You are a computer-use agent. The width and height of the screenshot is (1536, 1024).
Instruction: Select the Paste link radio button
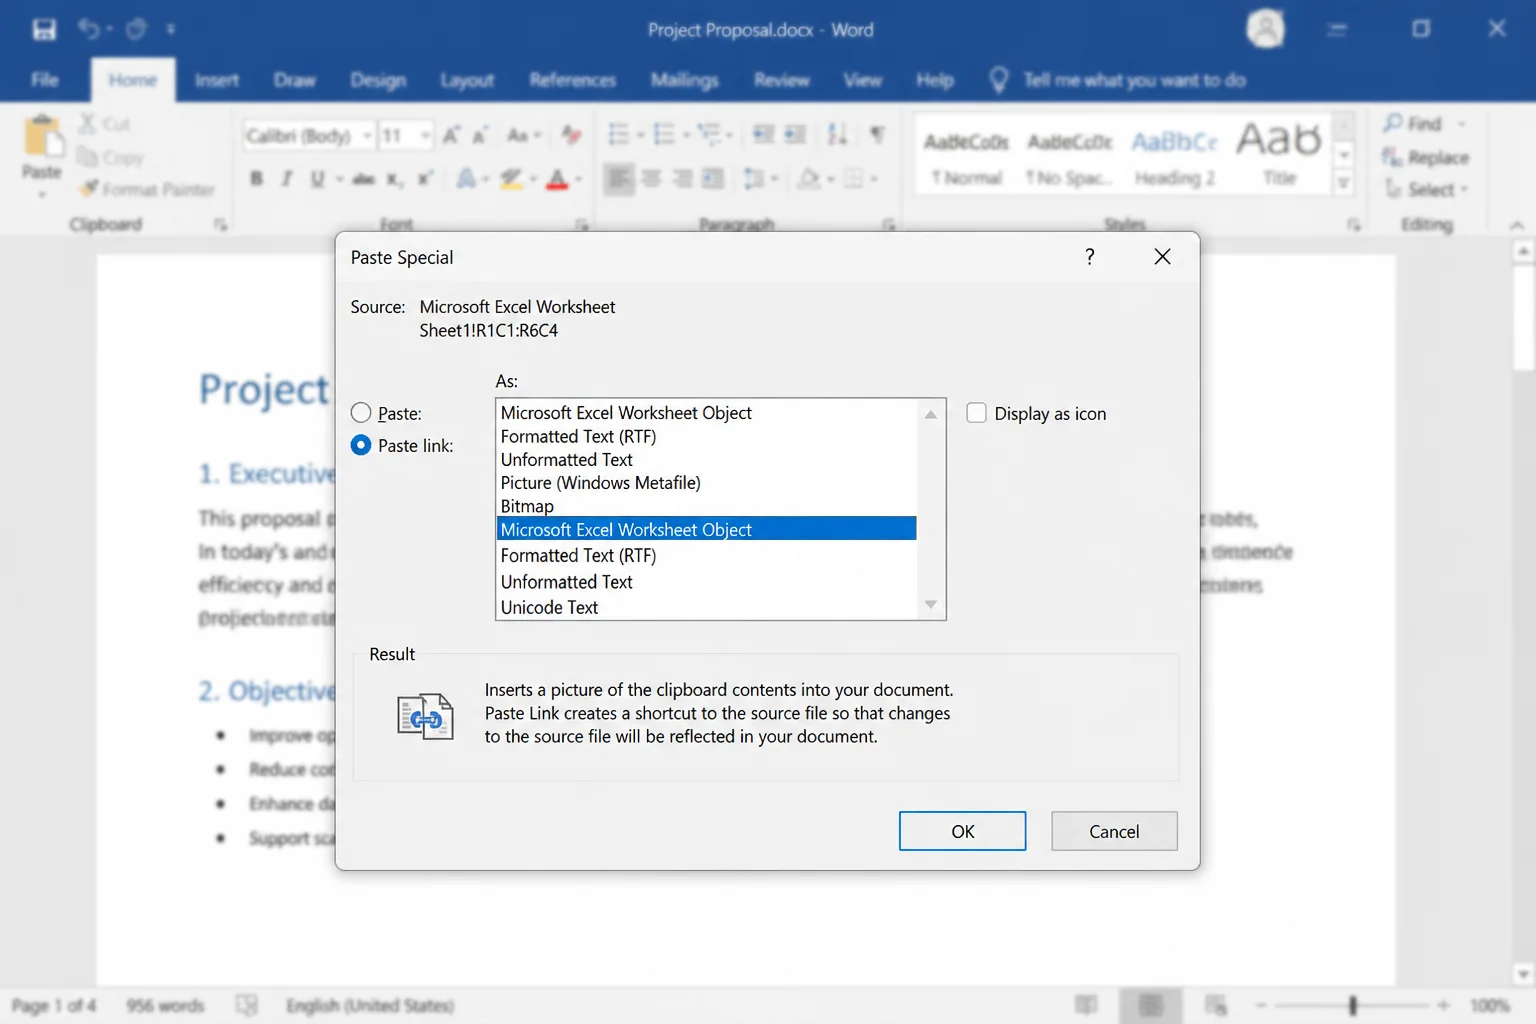pos(361,445)
